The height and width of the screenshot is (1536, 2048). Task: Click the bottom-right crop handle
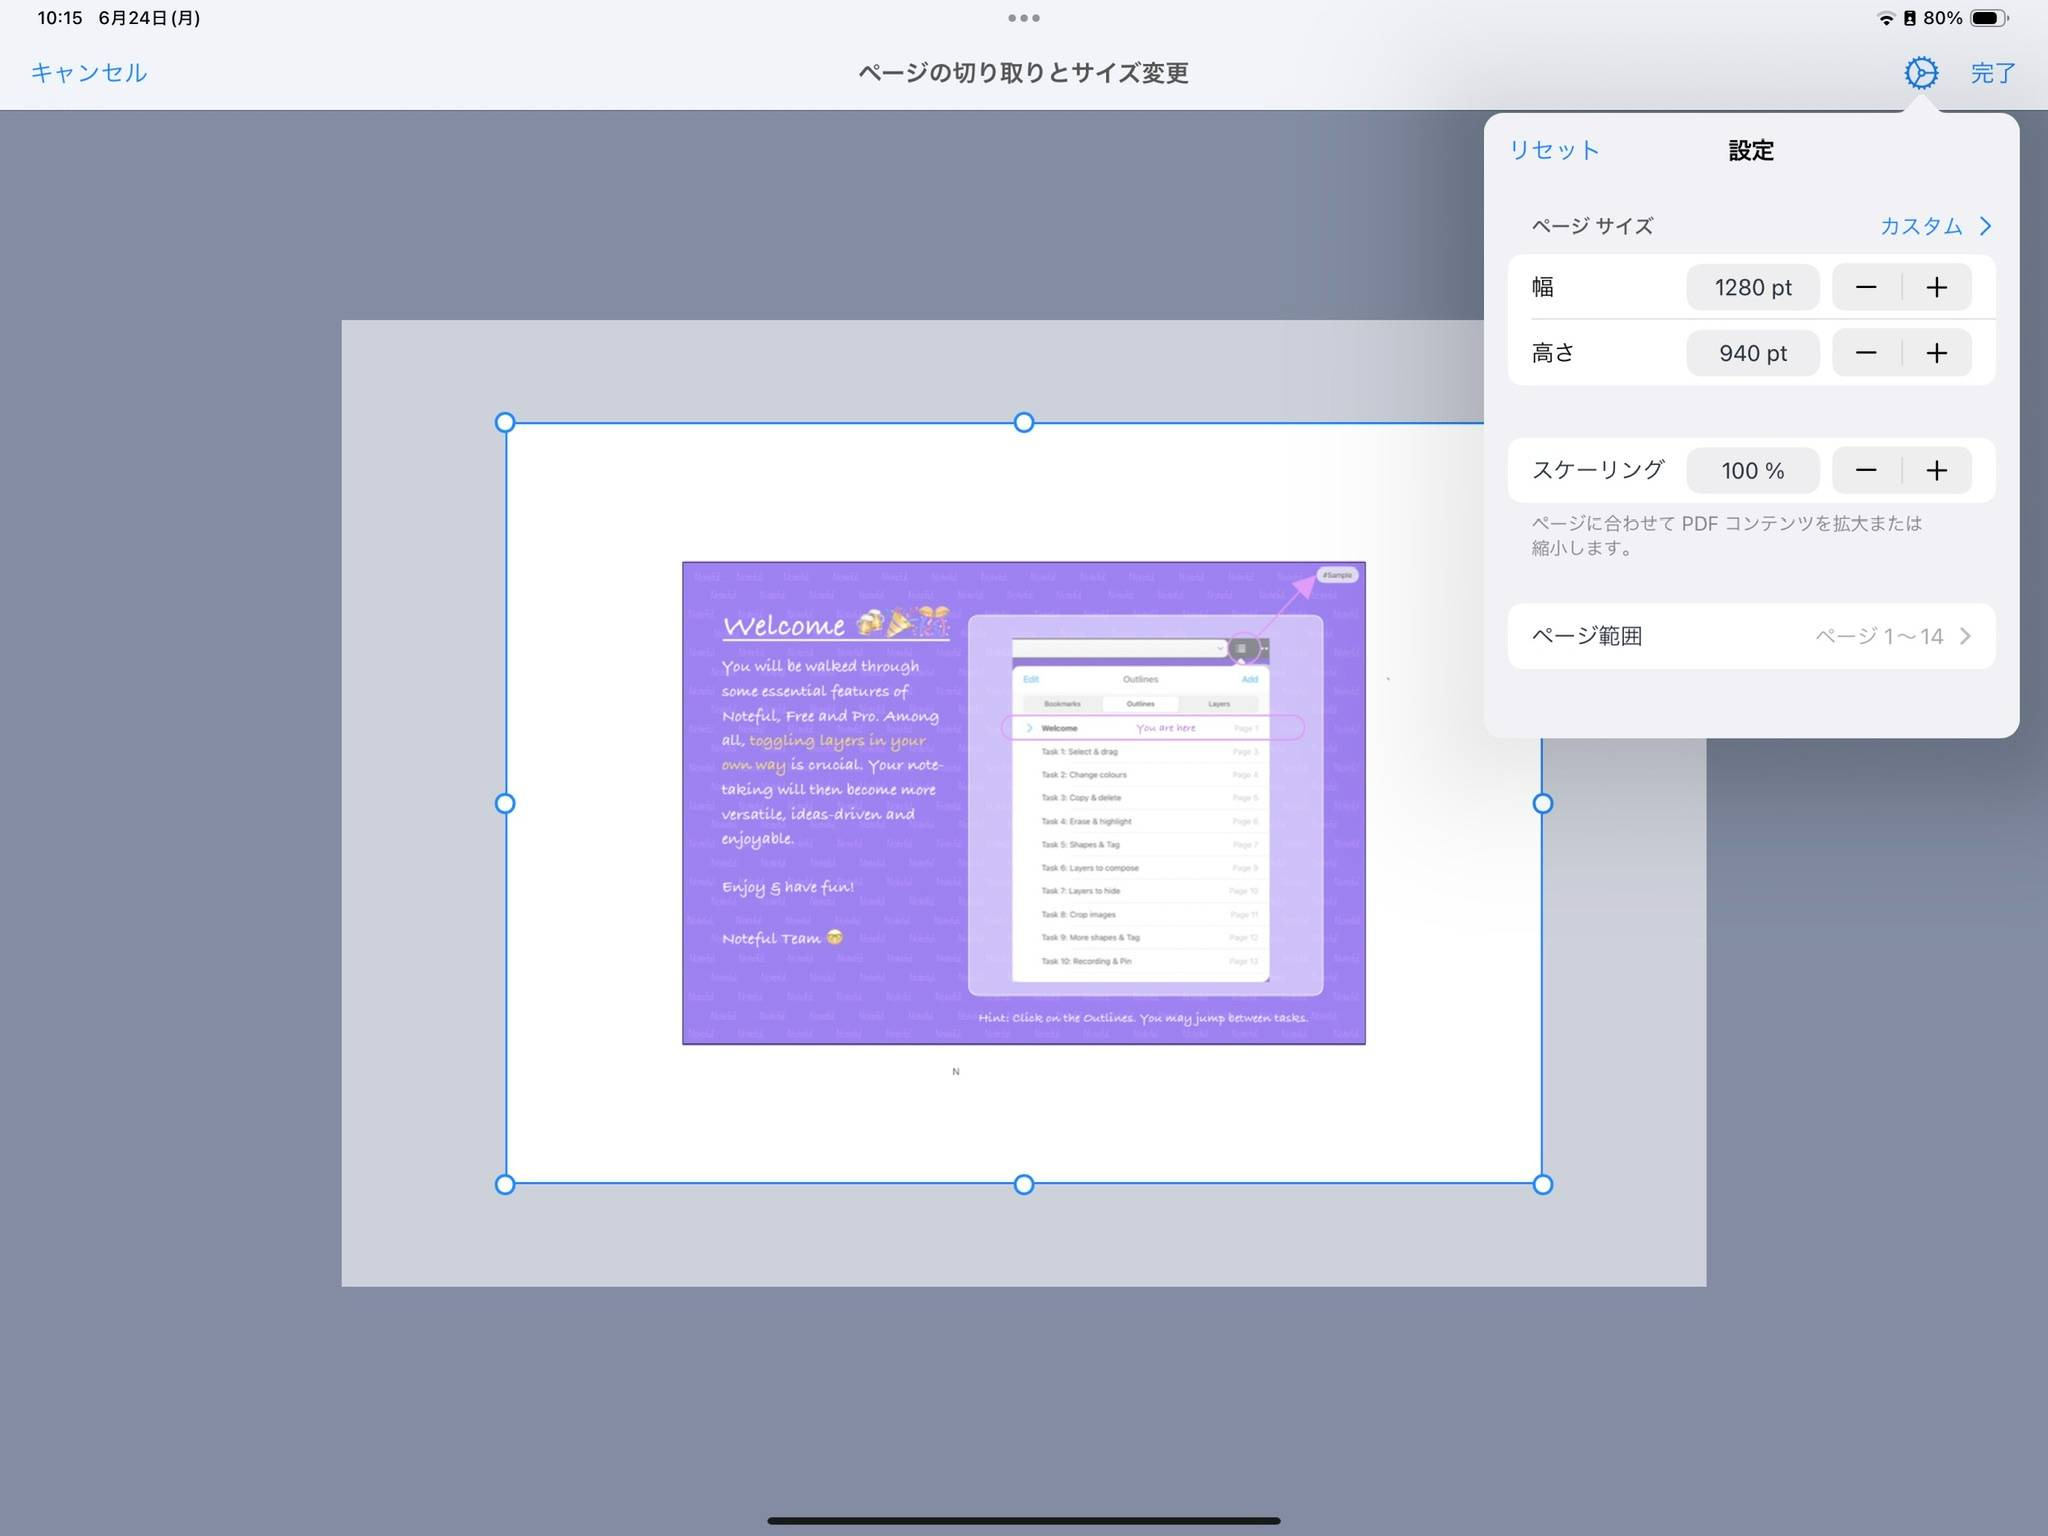click(x=1543, y=1185)
